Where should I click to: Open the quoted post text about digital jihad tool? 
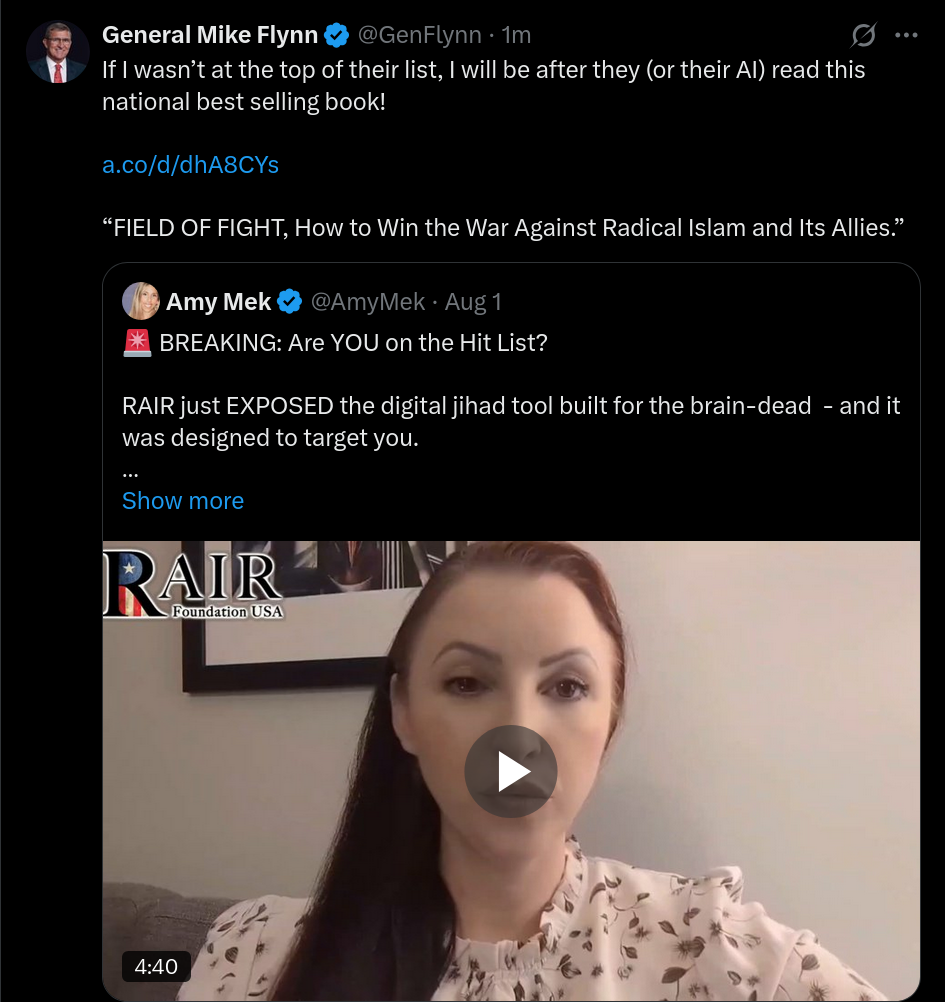[511, 422]
